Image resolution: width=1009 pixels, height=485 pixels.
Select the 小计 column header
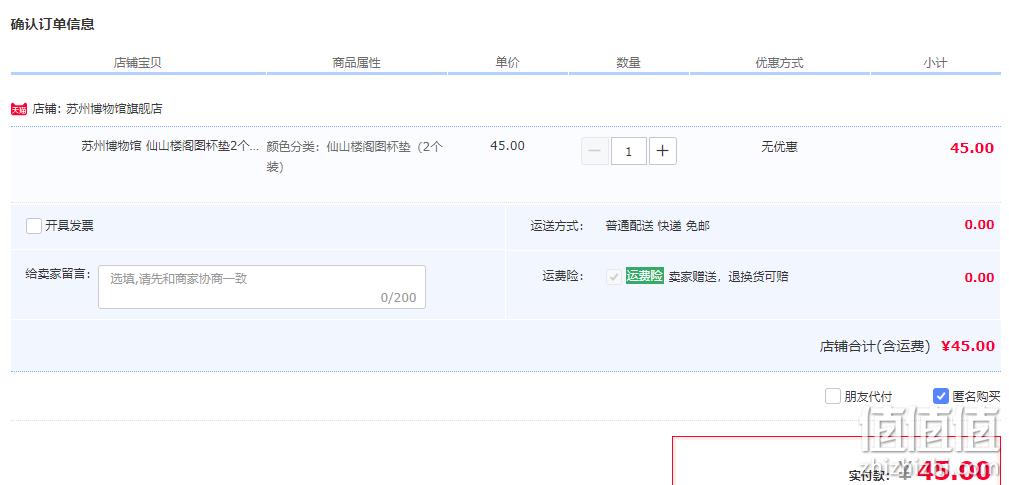click(x=935, y=62)
